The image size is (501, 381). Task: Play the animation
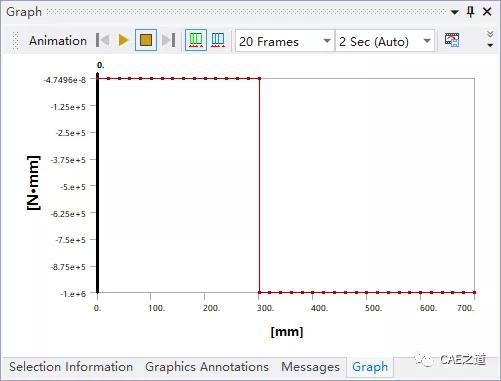123,40
